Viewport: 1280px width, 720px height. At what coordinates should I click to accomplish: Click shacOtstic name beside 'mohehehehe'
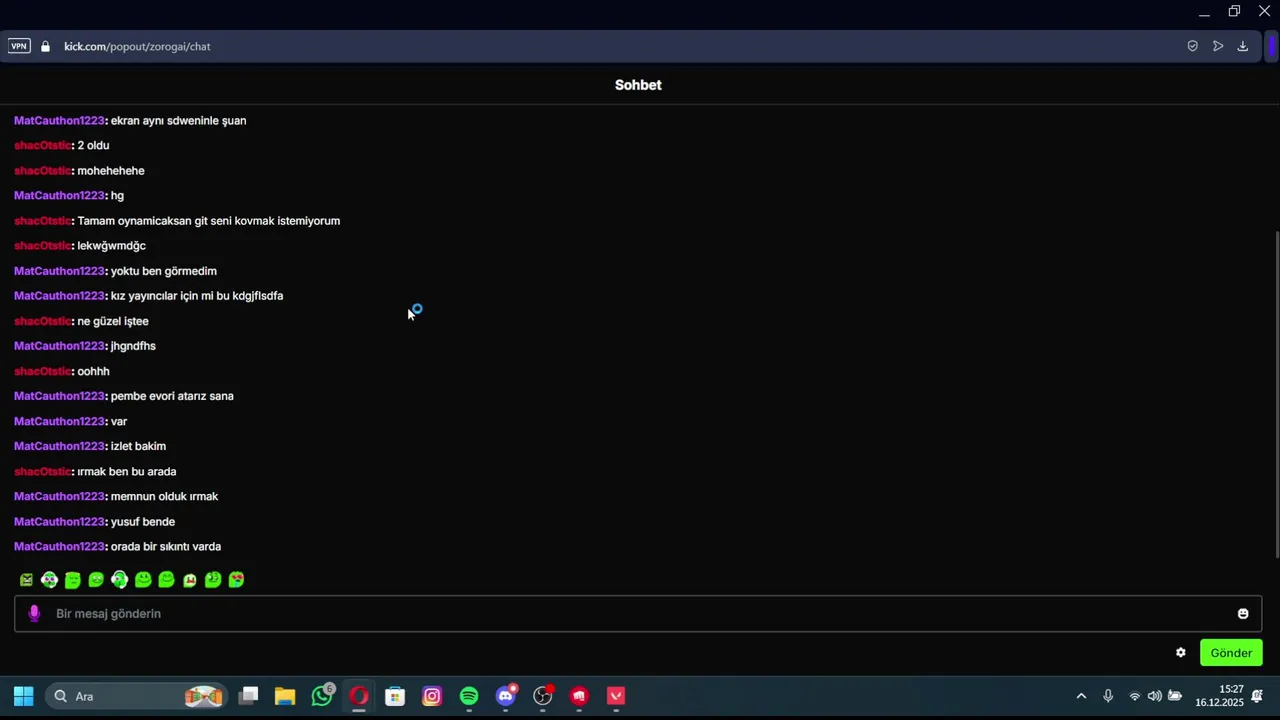(x=42, y=171)
